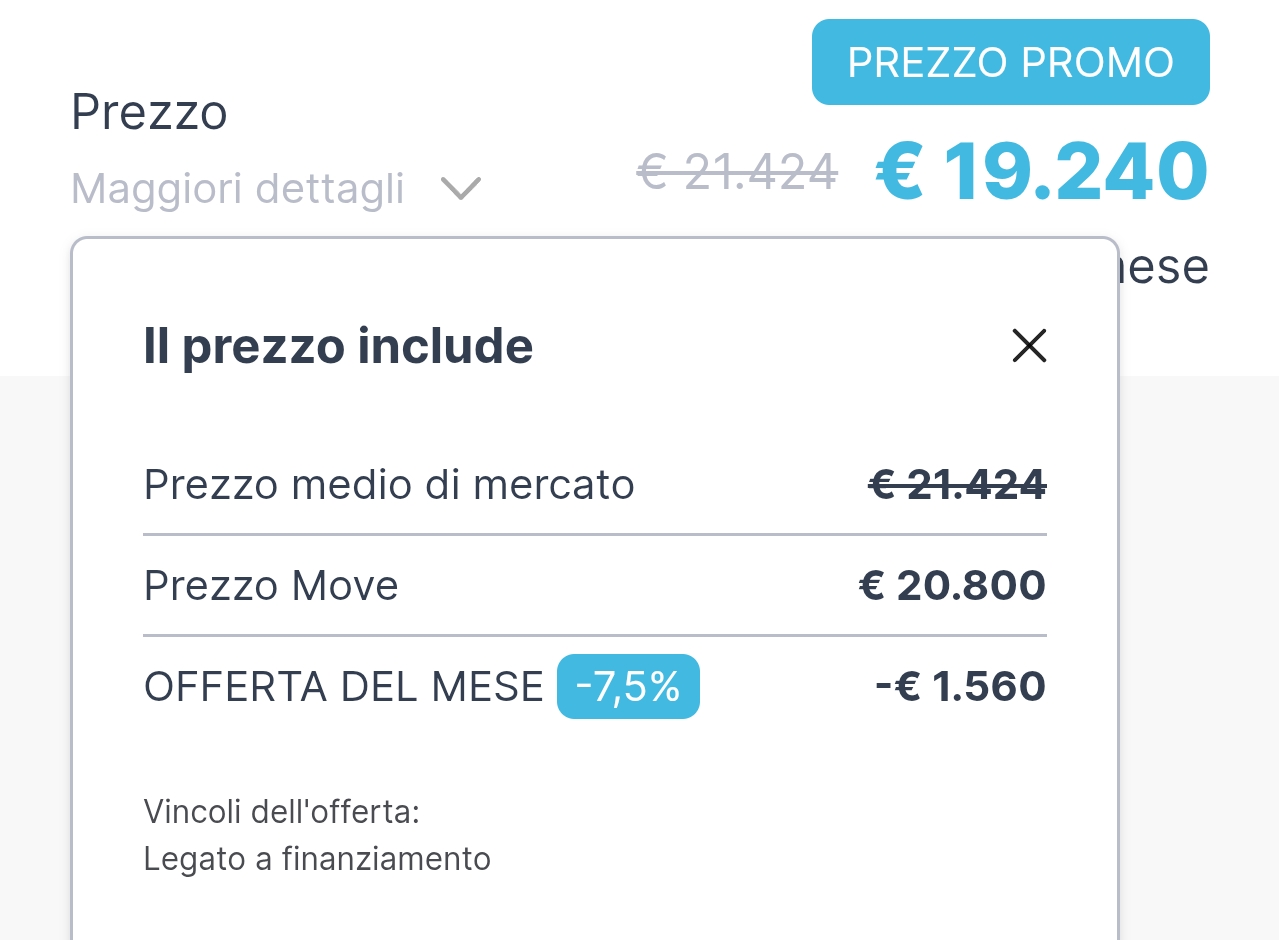Click the divider line below Prezzo medio di mercato
The image size is (1279, 940).
(x=595, y=535)
